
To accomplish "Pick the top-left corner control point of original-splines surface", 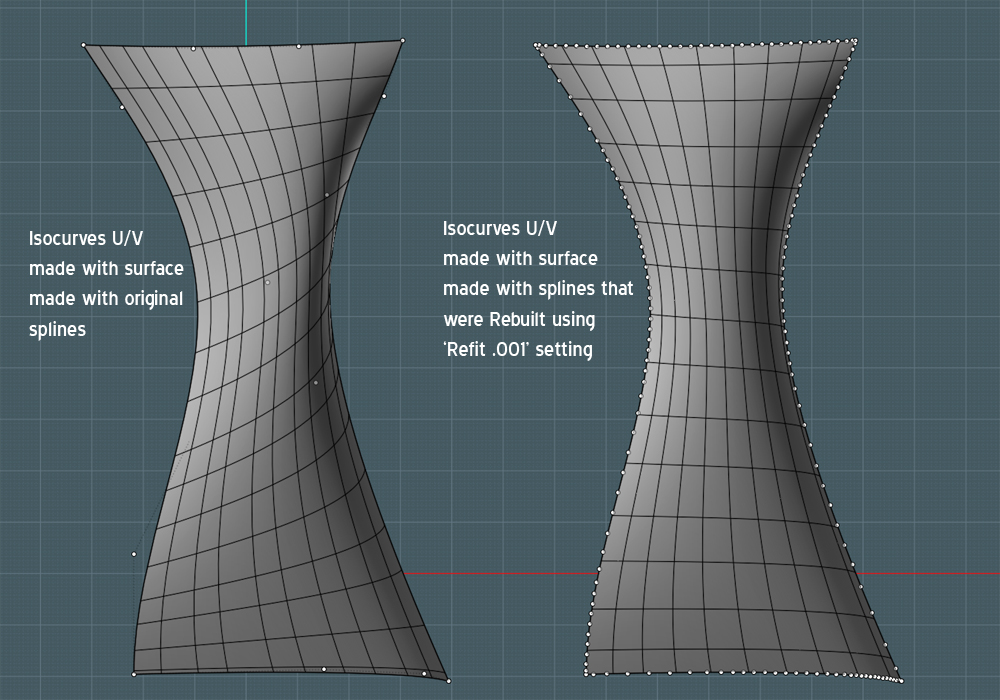I will click(x=84, y=45).
